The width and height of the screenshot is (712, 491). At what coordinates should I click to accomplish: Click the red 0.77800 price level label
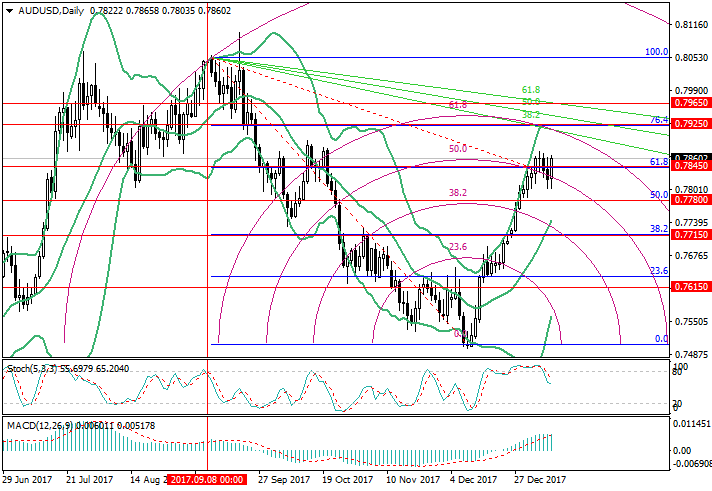[691, 200]
